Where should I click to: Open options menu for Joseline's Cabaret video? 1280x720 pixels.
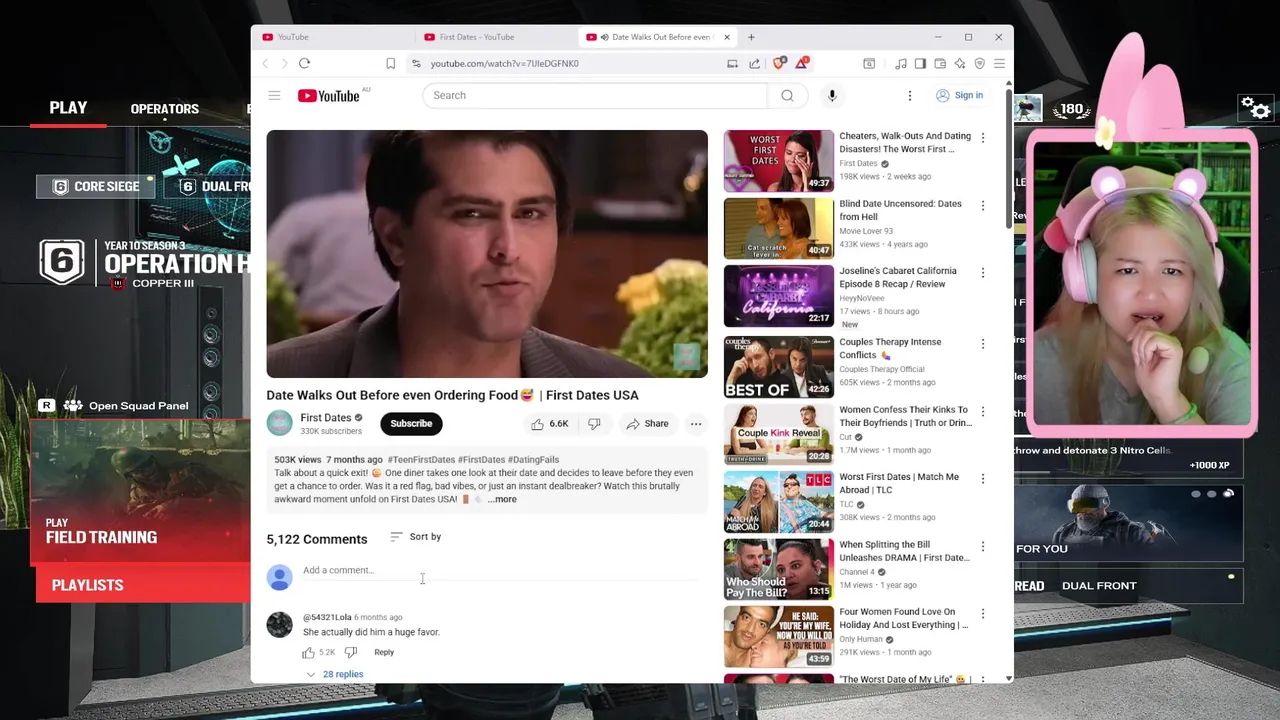(x=982, y=273)
